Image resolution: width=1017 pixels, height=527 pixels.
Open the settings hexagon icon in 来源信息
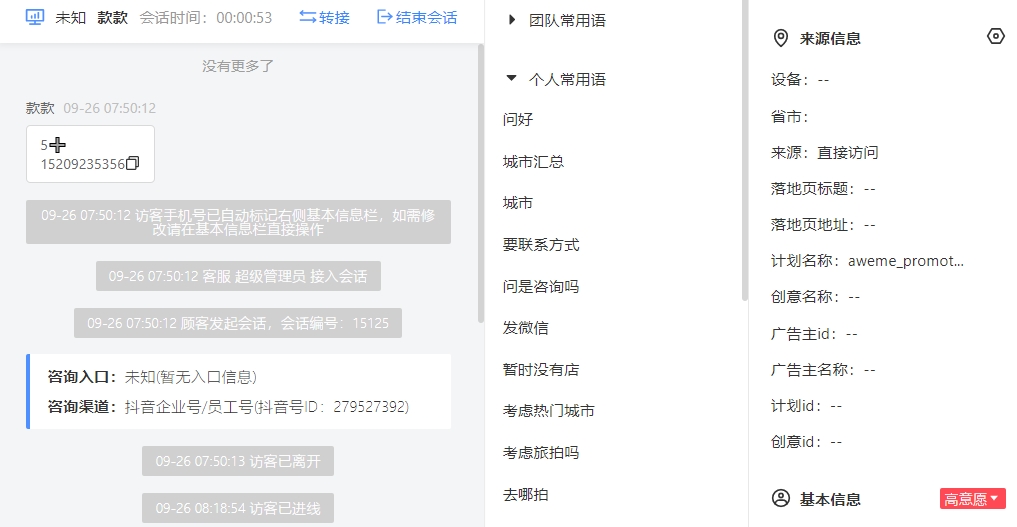pyautogui.click(x=996, y=36)
